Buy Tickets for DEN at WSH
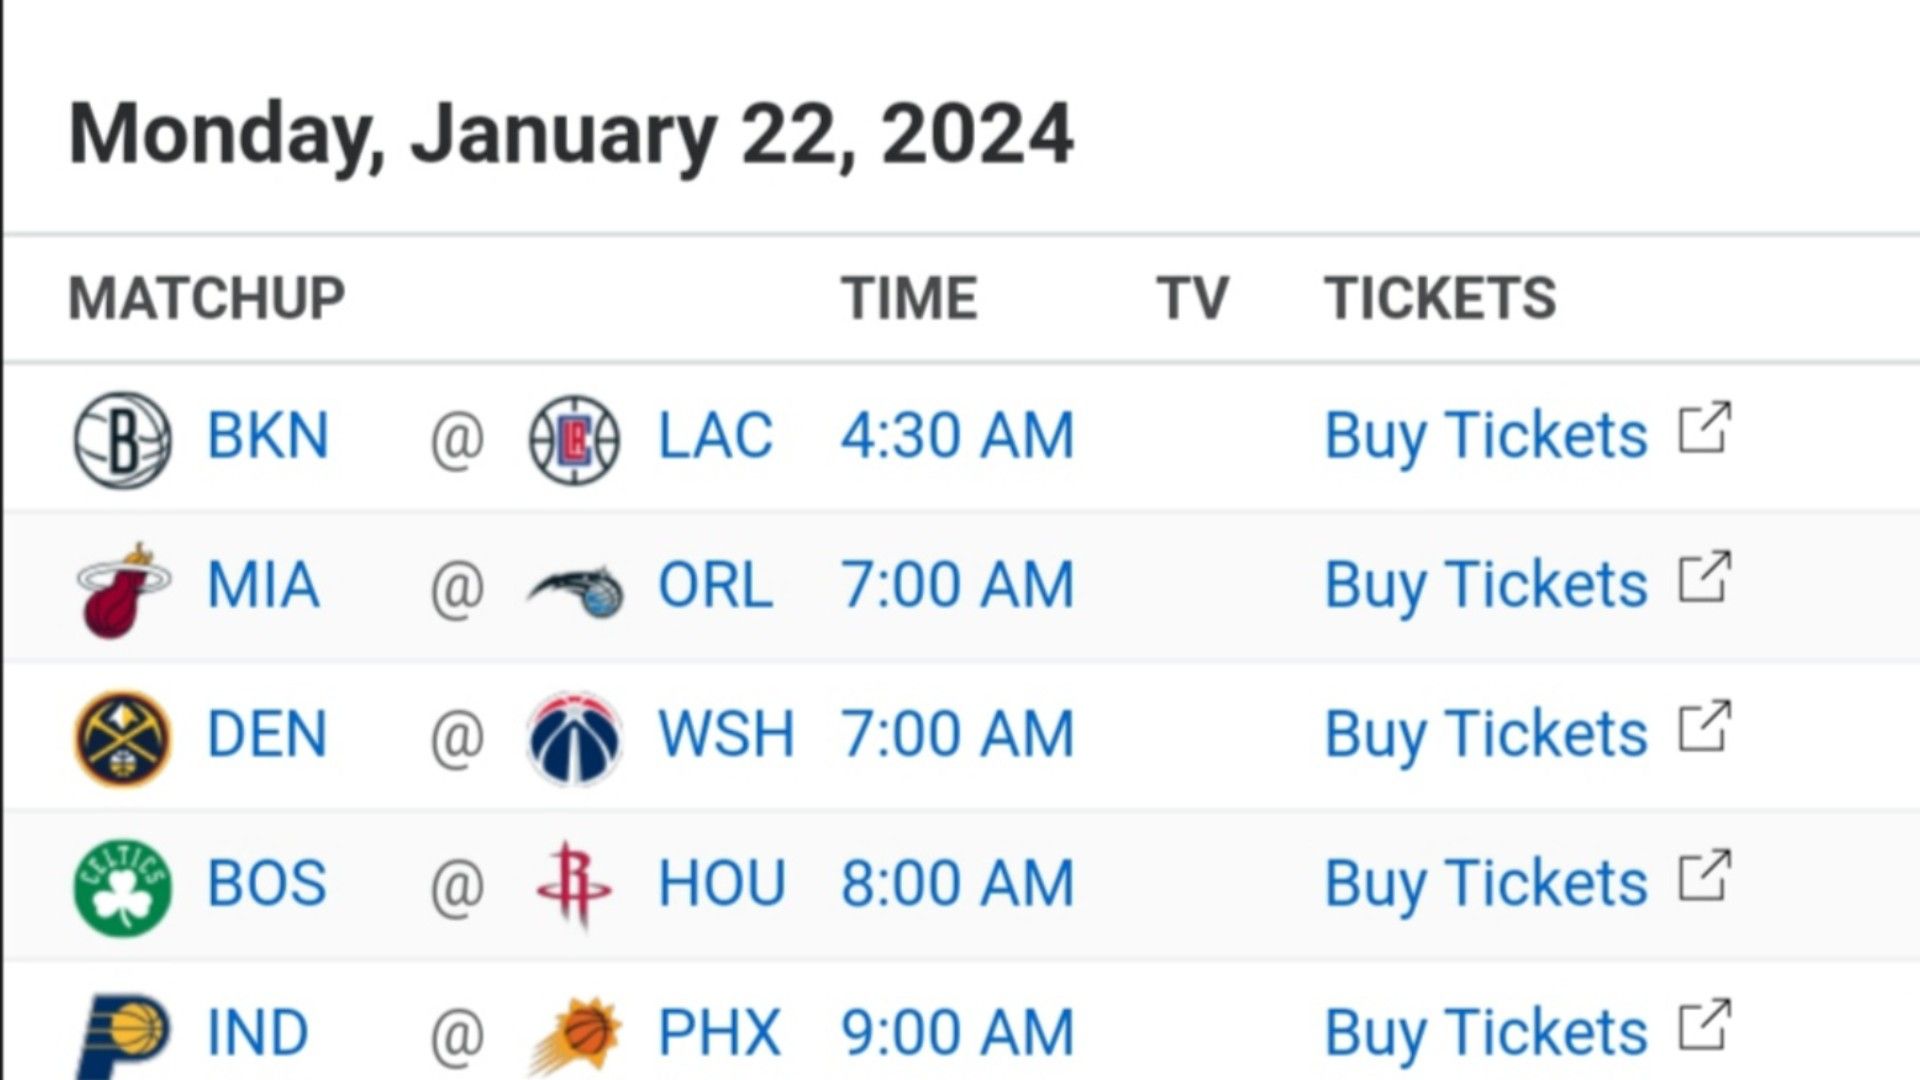This screenshot has width=1920, height=1080. [1486, 735]
